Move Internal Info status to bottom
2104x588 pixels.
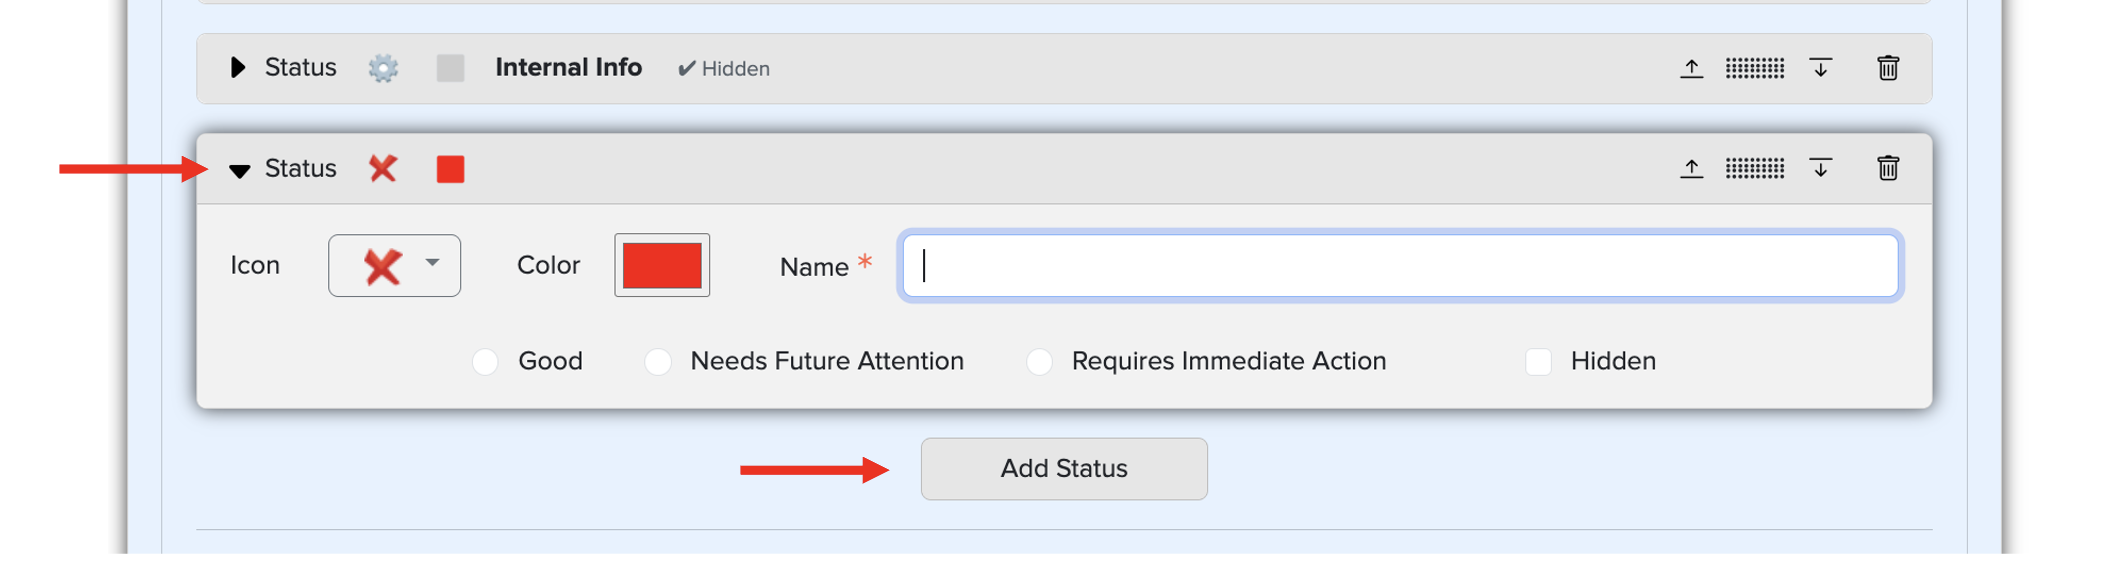(1820, 68)
